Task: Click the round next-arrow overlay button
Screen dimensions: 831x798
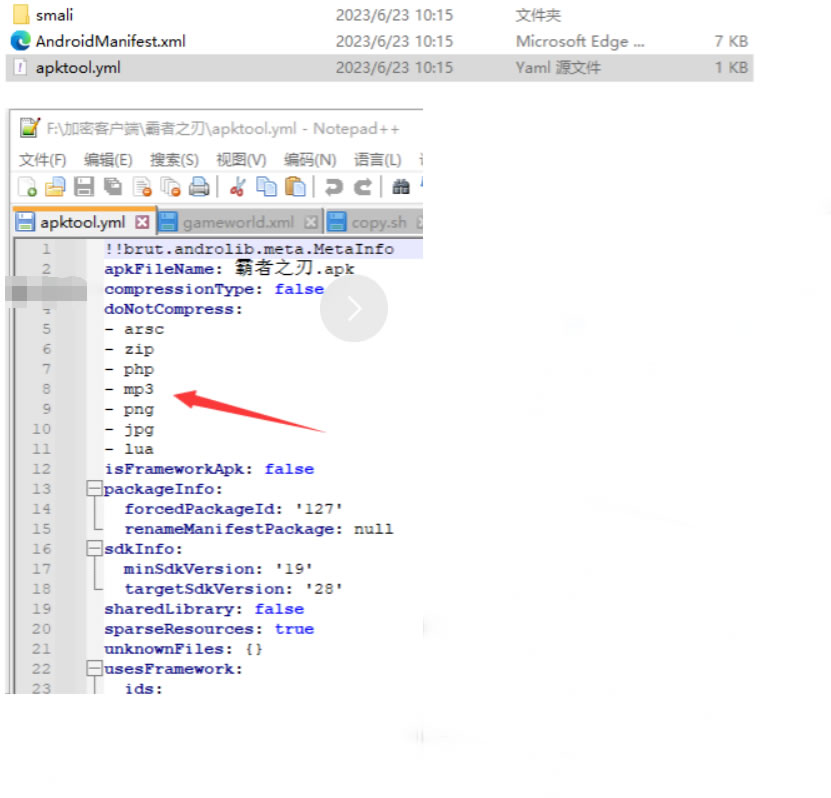Action: tap(354, 309)
